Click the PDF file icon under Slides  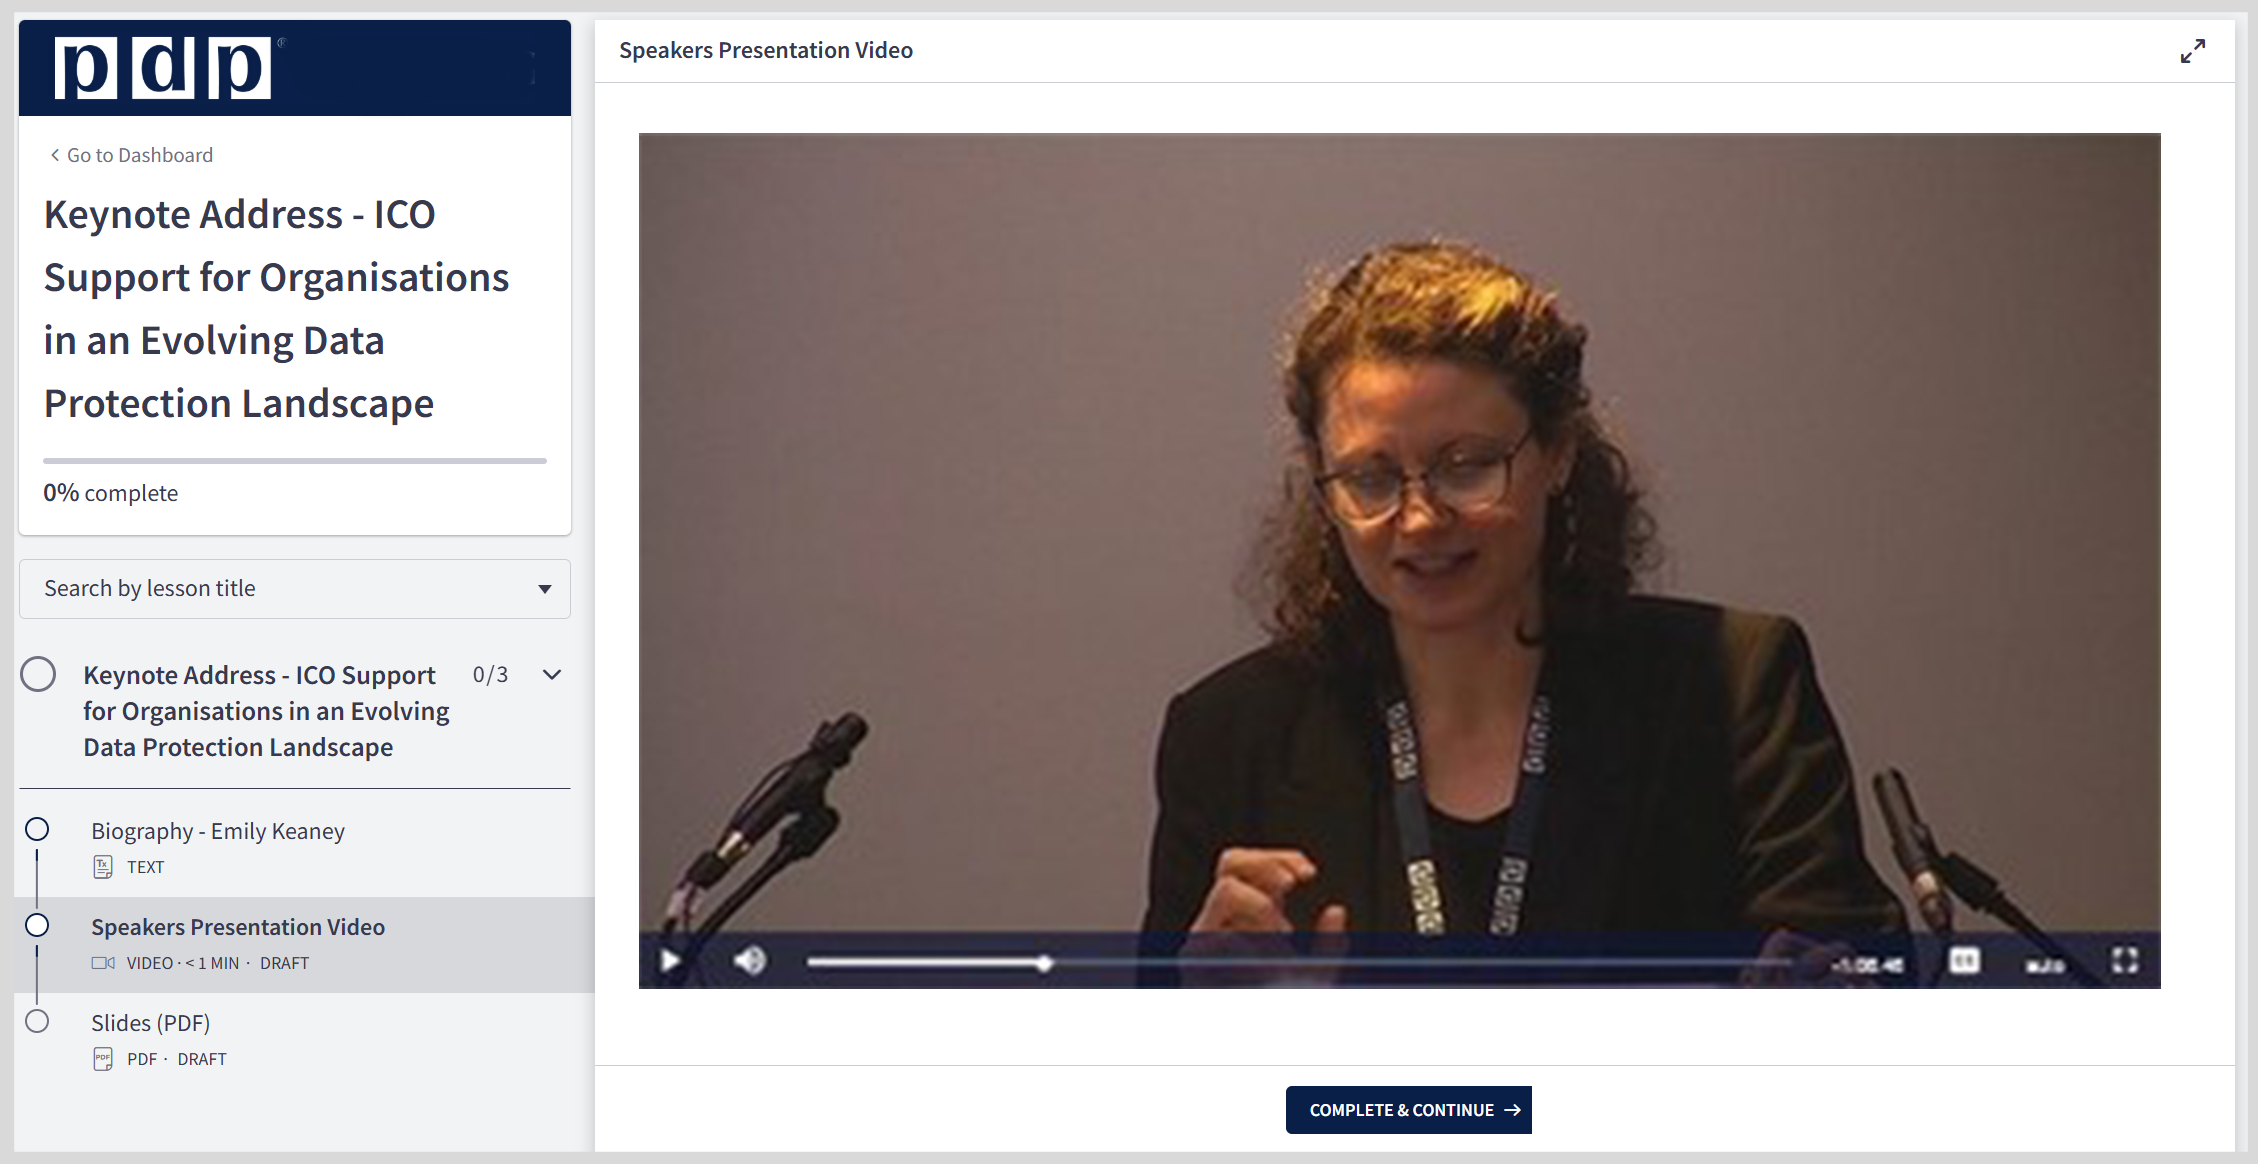(103, 1059)
